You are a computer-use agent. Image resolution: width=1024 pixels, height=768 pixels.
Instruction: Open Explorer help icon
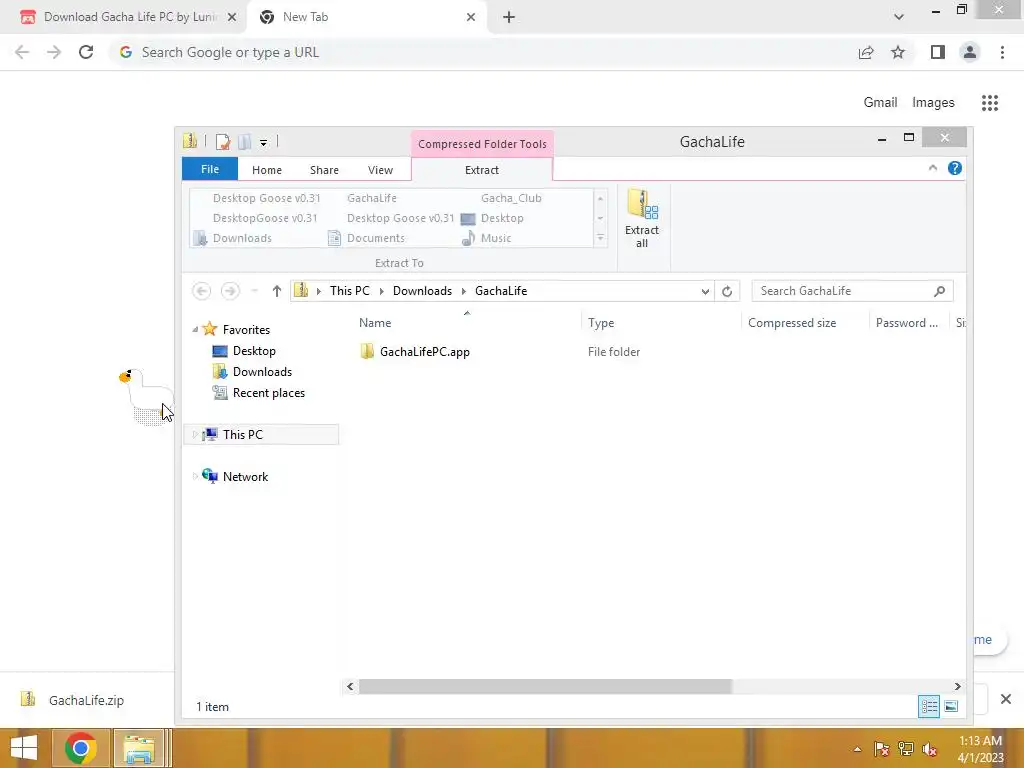955,168
